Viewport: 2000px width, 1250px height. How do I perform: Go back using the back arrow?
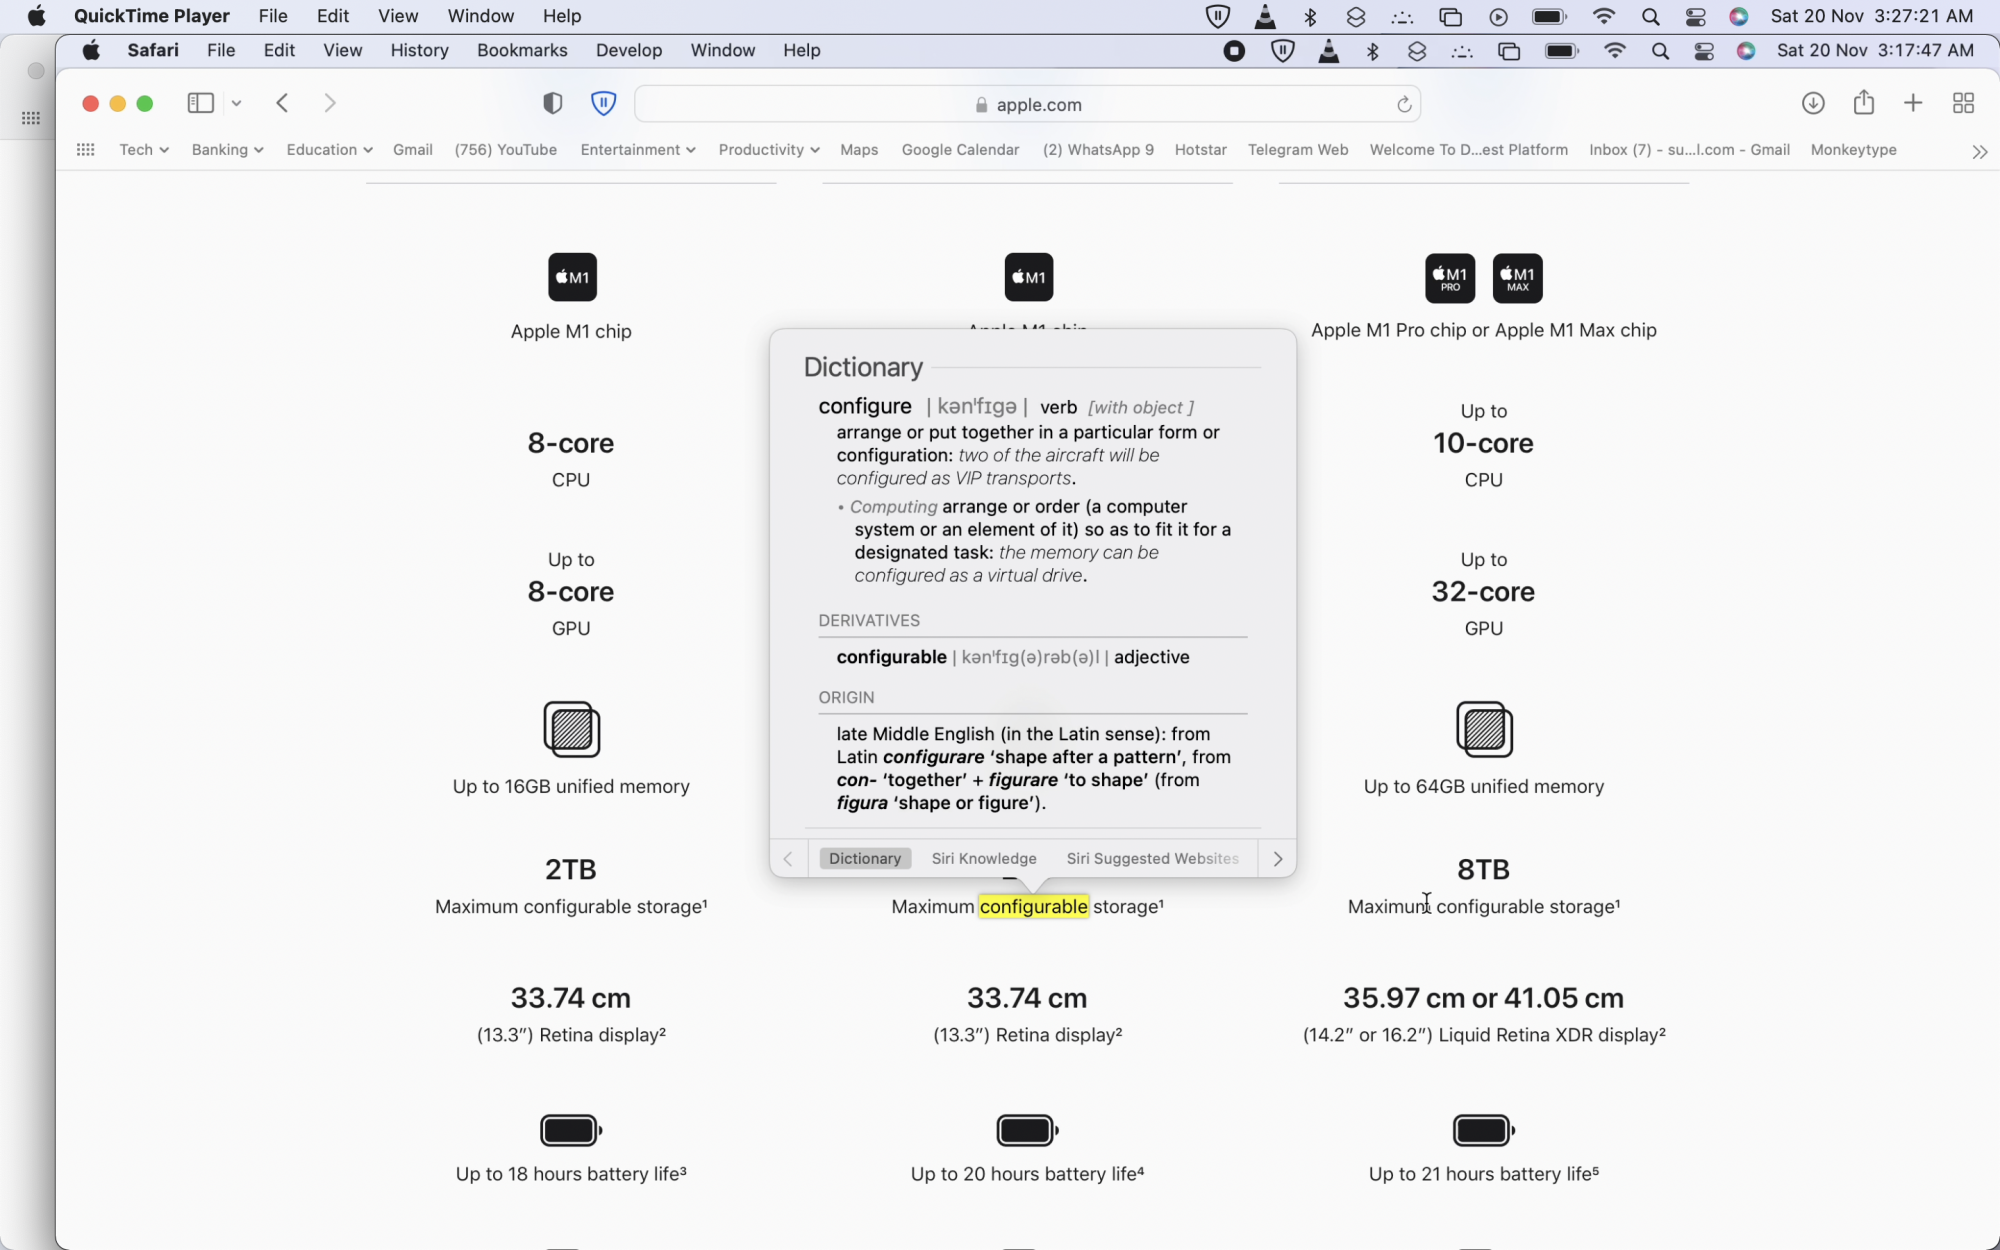(283, 103)
